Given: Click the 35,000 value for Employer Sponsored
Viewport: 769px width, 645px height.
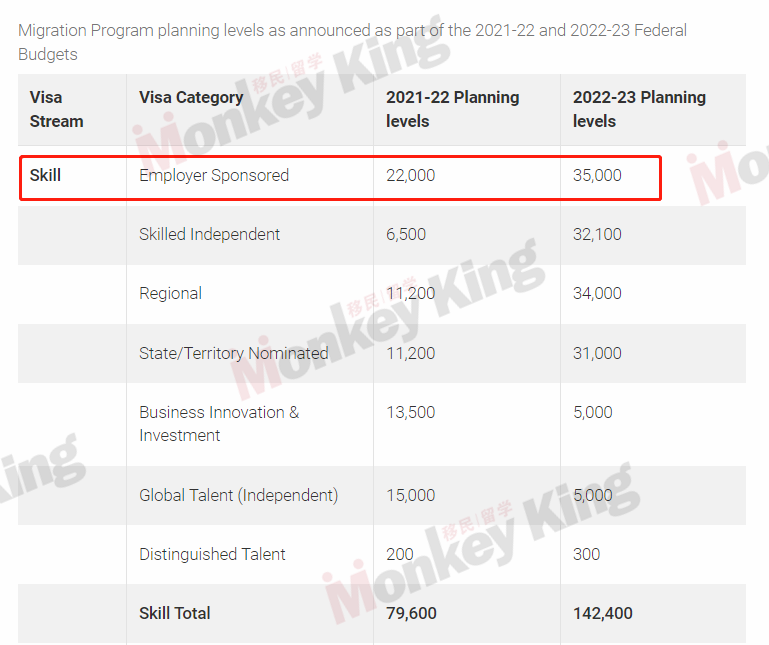Looking at the screenshot, I should [x=597, y=175].
